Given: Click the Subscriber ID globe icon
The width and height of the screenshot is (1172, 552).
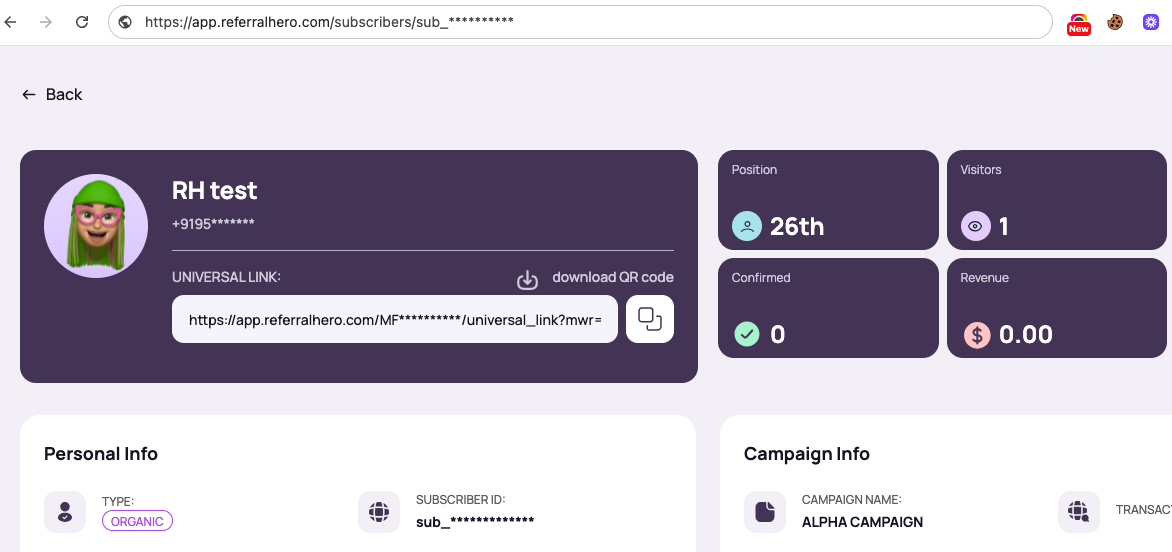Looking at the screenshot, I should 379,512.
